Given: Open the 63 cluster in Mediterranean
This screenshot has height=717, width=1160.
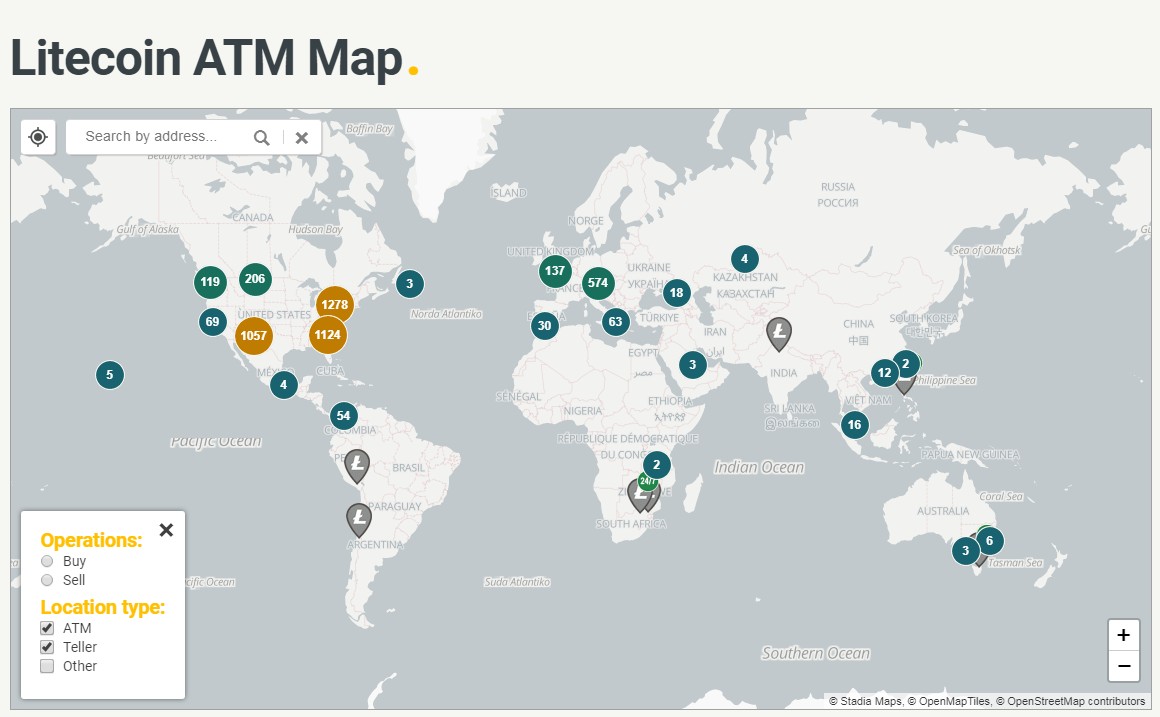Looking at the screenshot, I should 616,322.
